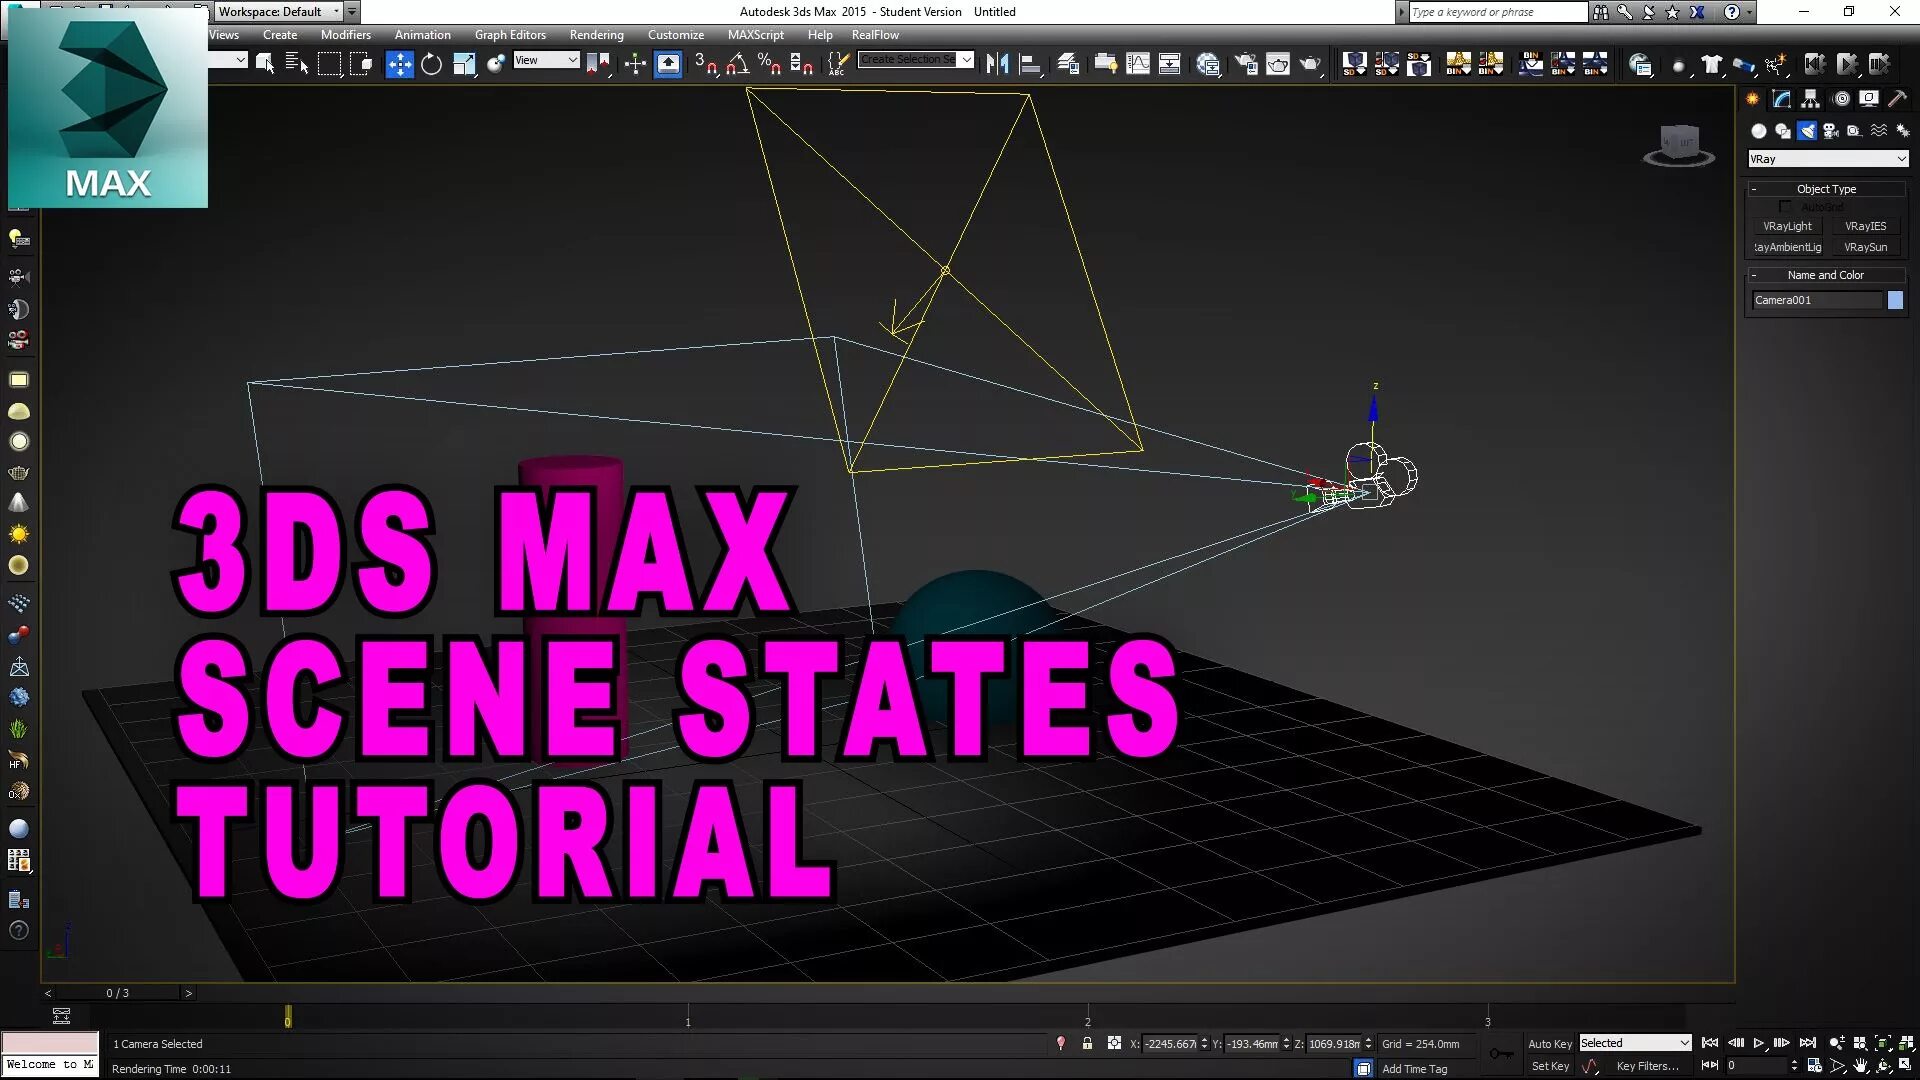Open the Modifiers menu
The width and height of the screenshot is (1920, 1080).
tap(345, 35)
